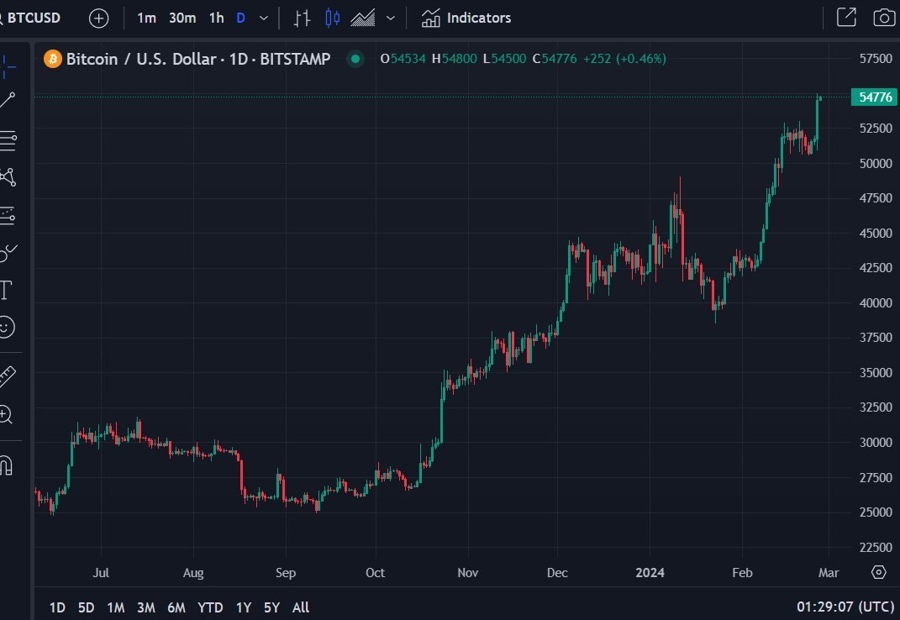
Task: Expand the timeframe dropdown arrow
Action: [263, 18]
